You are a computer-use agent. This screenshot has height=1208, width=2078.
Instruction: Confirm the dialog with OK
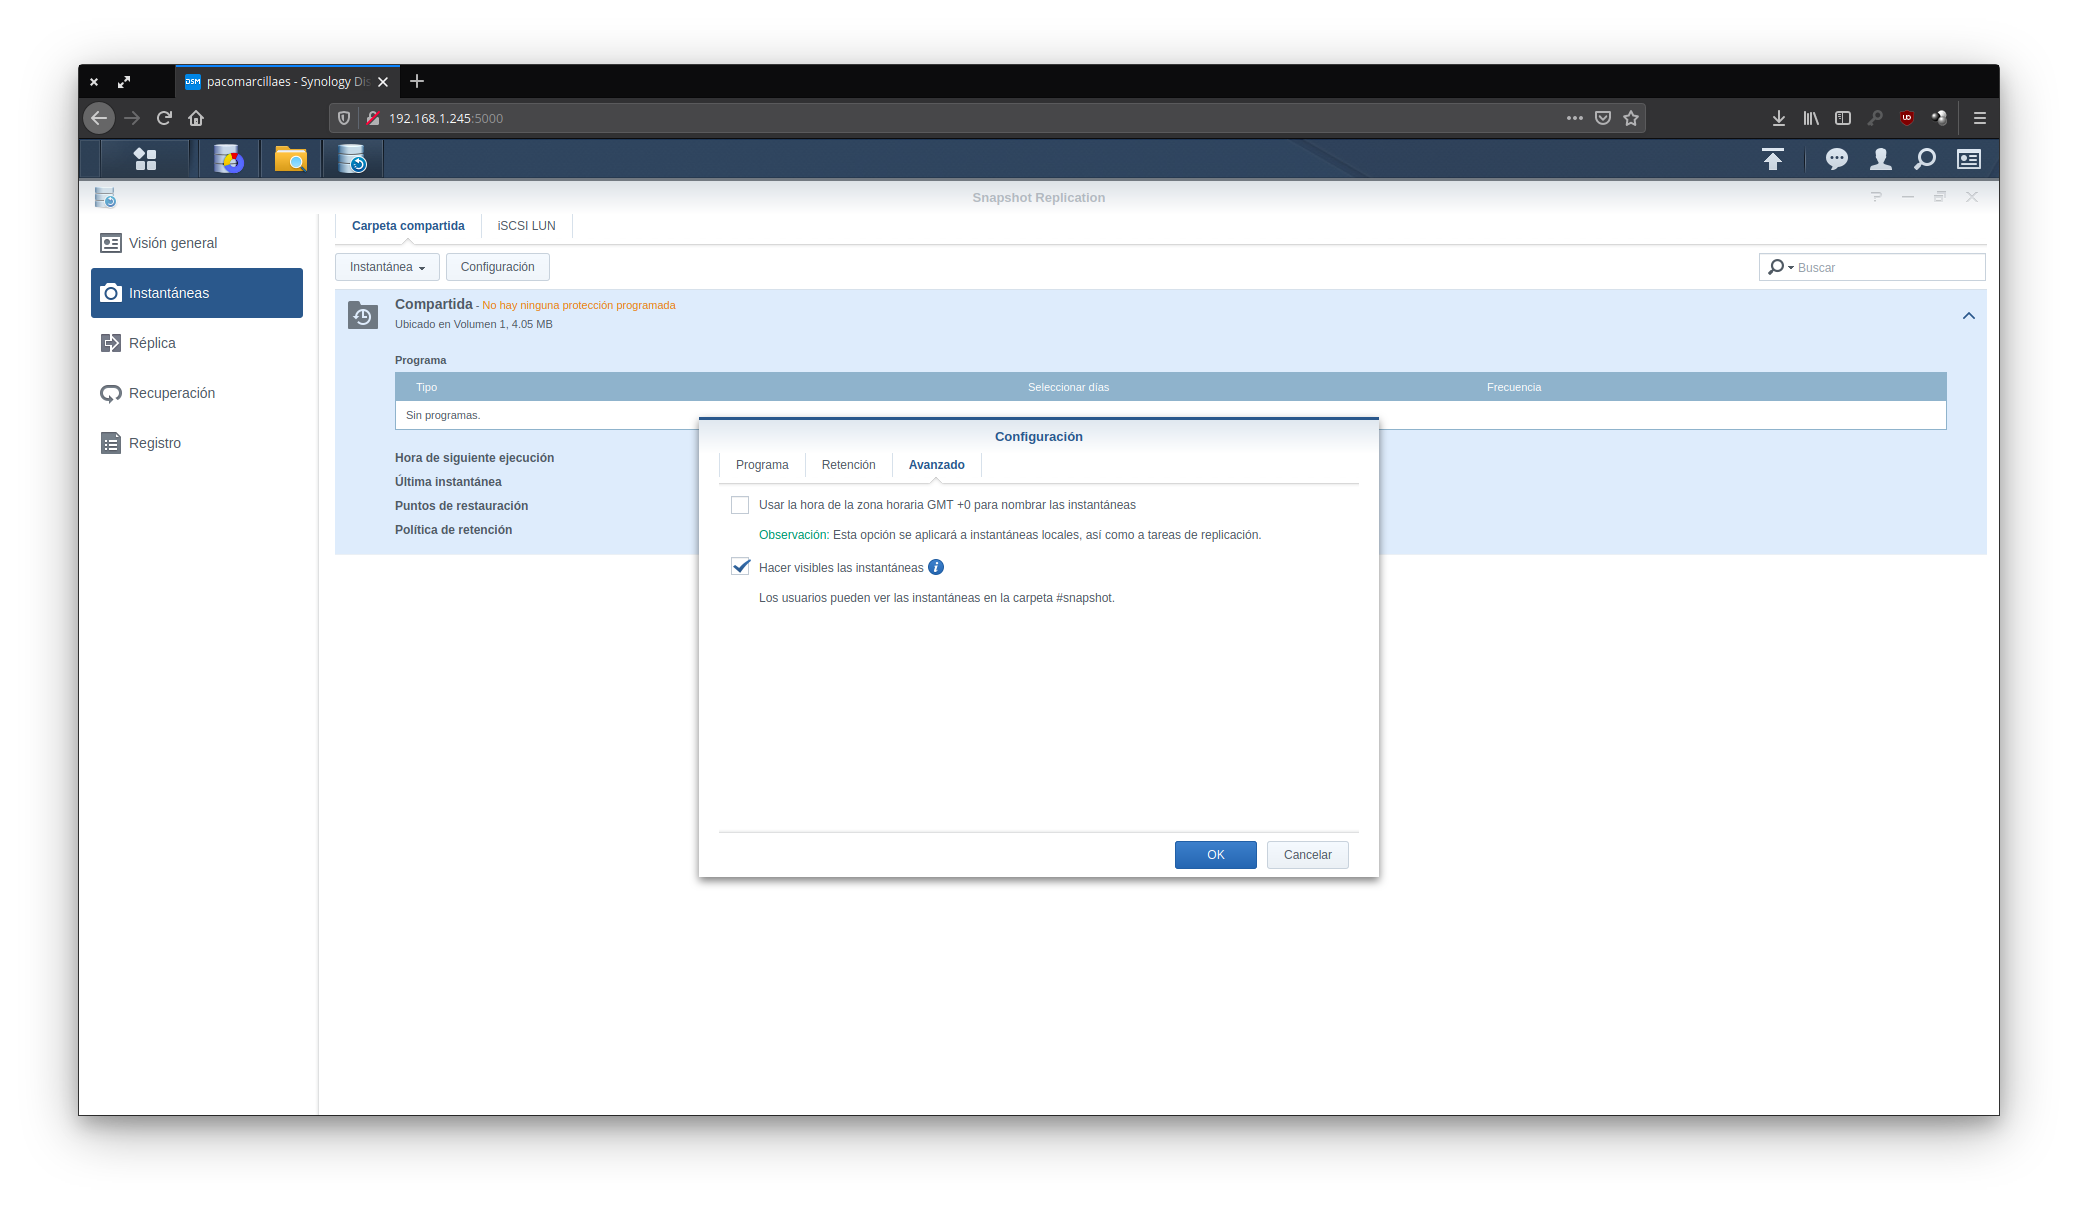tap(1215, 855)
